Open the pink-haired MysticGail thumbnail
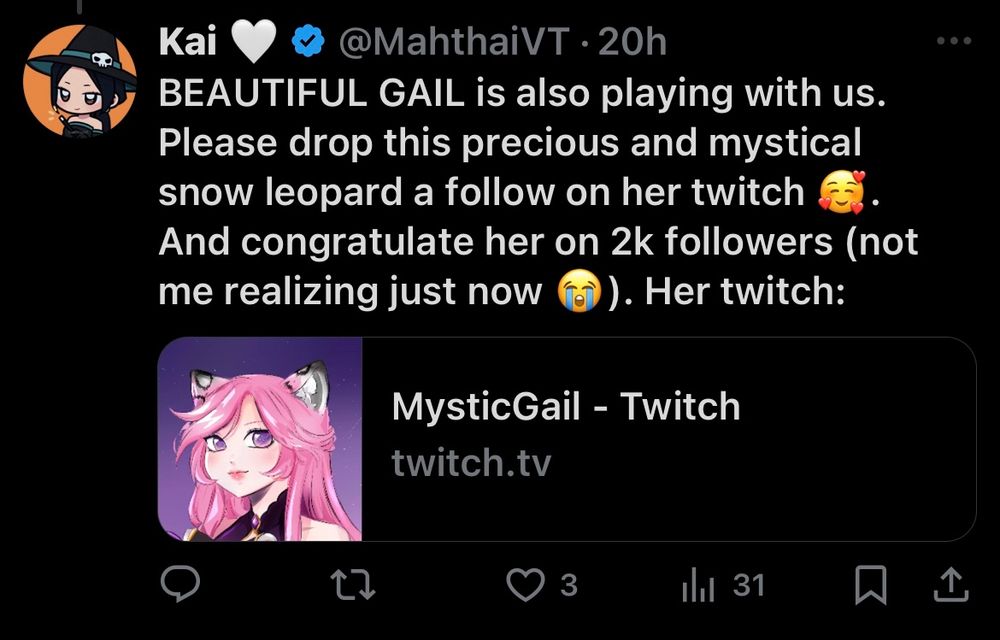Viewport: 1000px width, 640px height. click(x=260, y=439)
